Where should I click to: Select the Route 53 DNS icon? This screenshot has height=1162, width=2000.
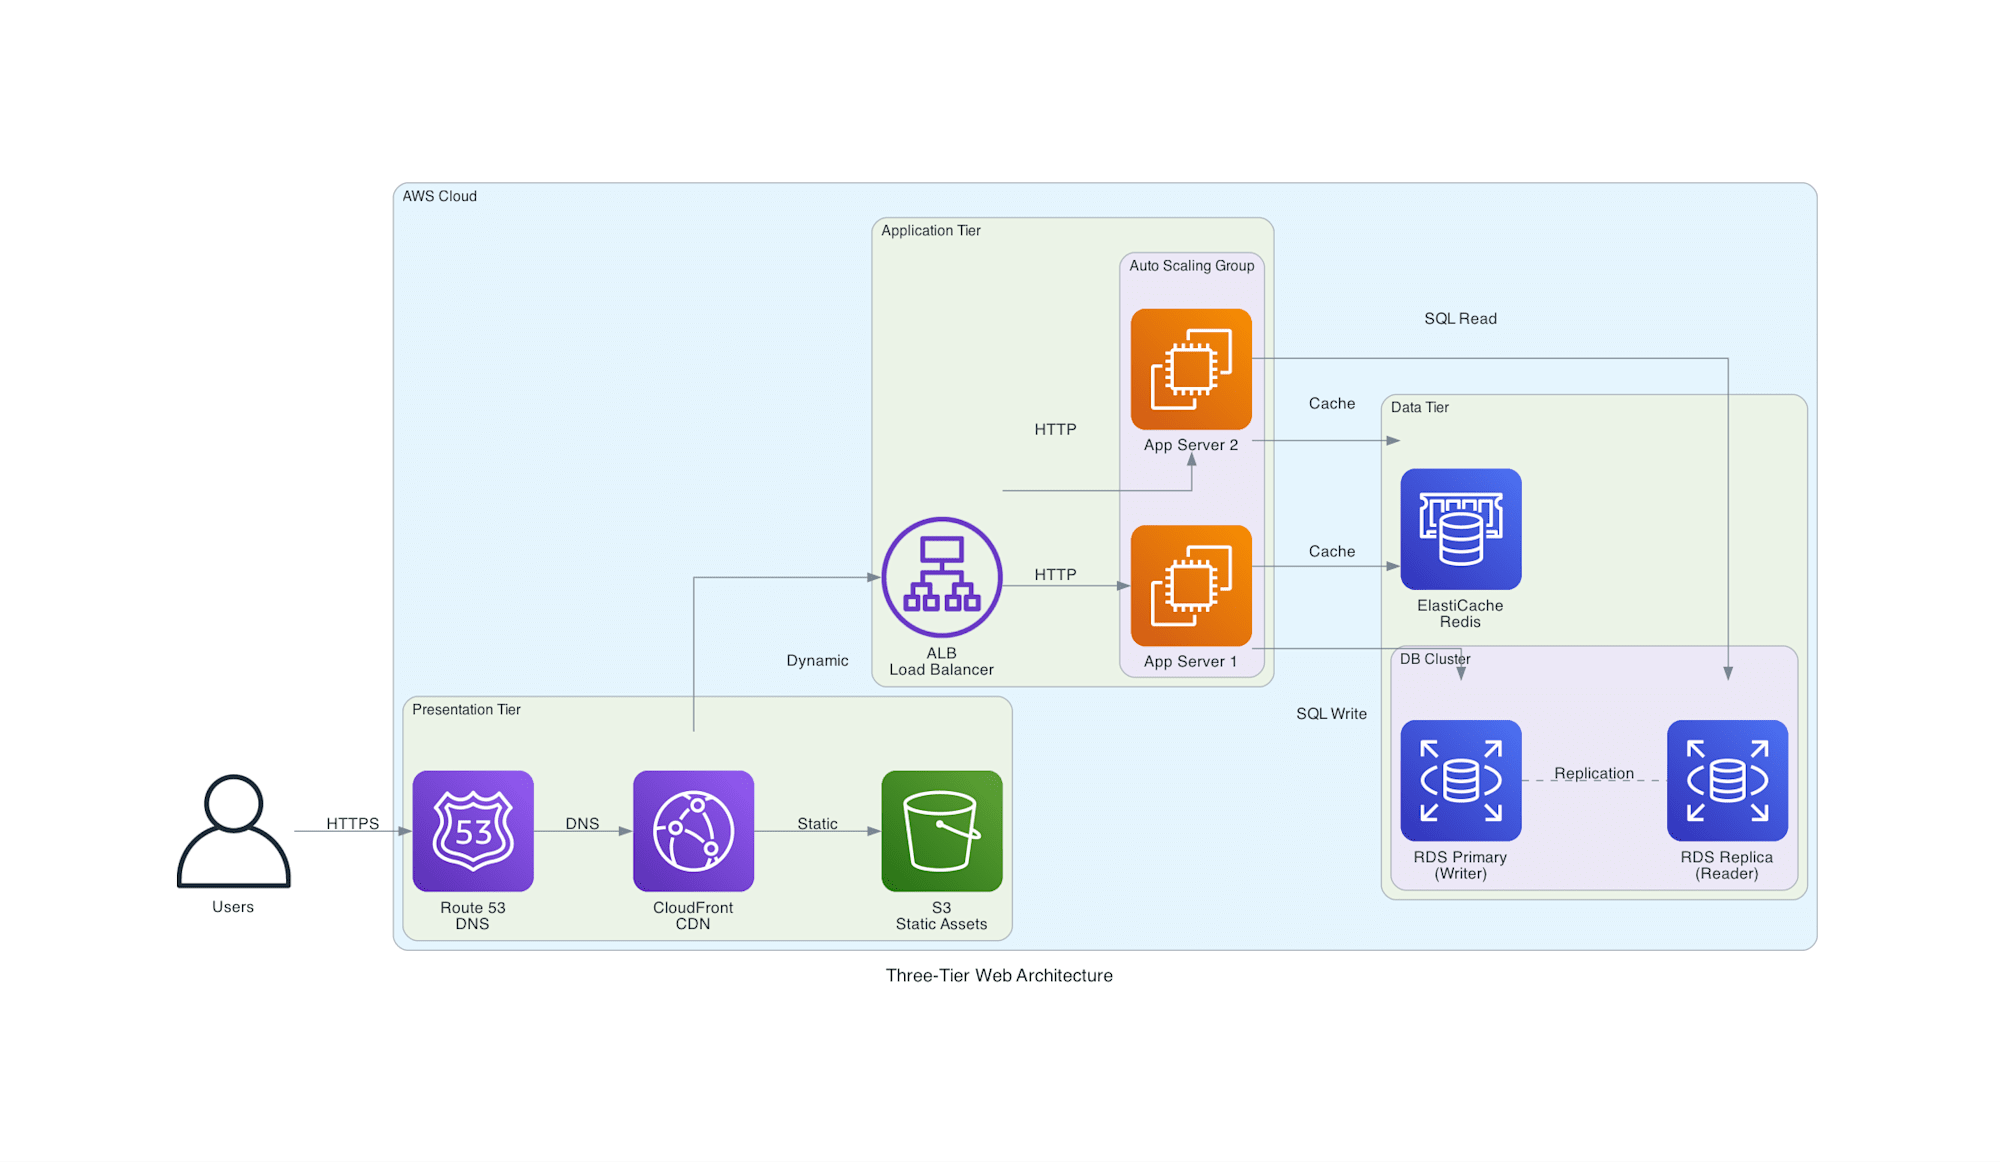[473, 830]
